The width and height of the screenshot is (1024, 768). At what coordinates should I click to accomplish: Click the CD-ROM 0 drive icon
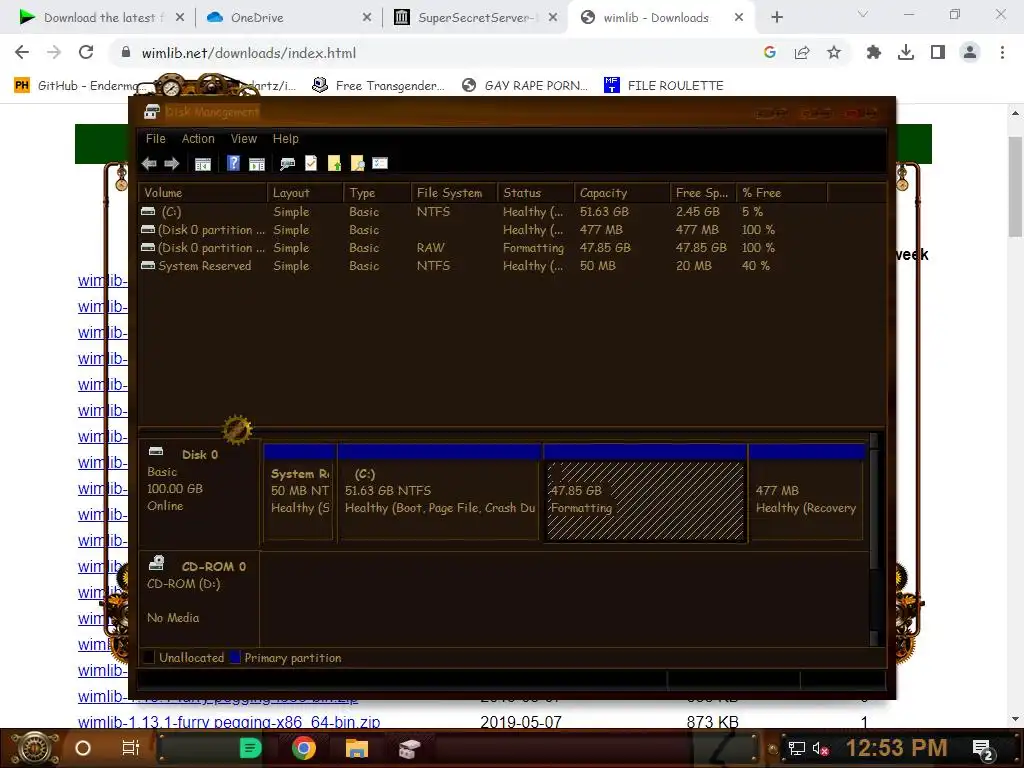click(x=157, y=563)
